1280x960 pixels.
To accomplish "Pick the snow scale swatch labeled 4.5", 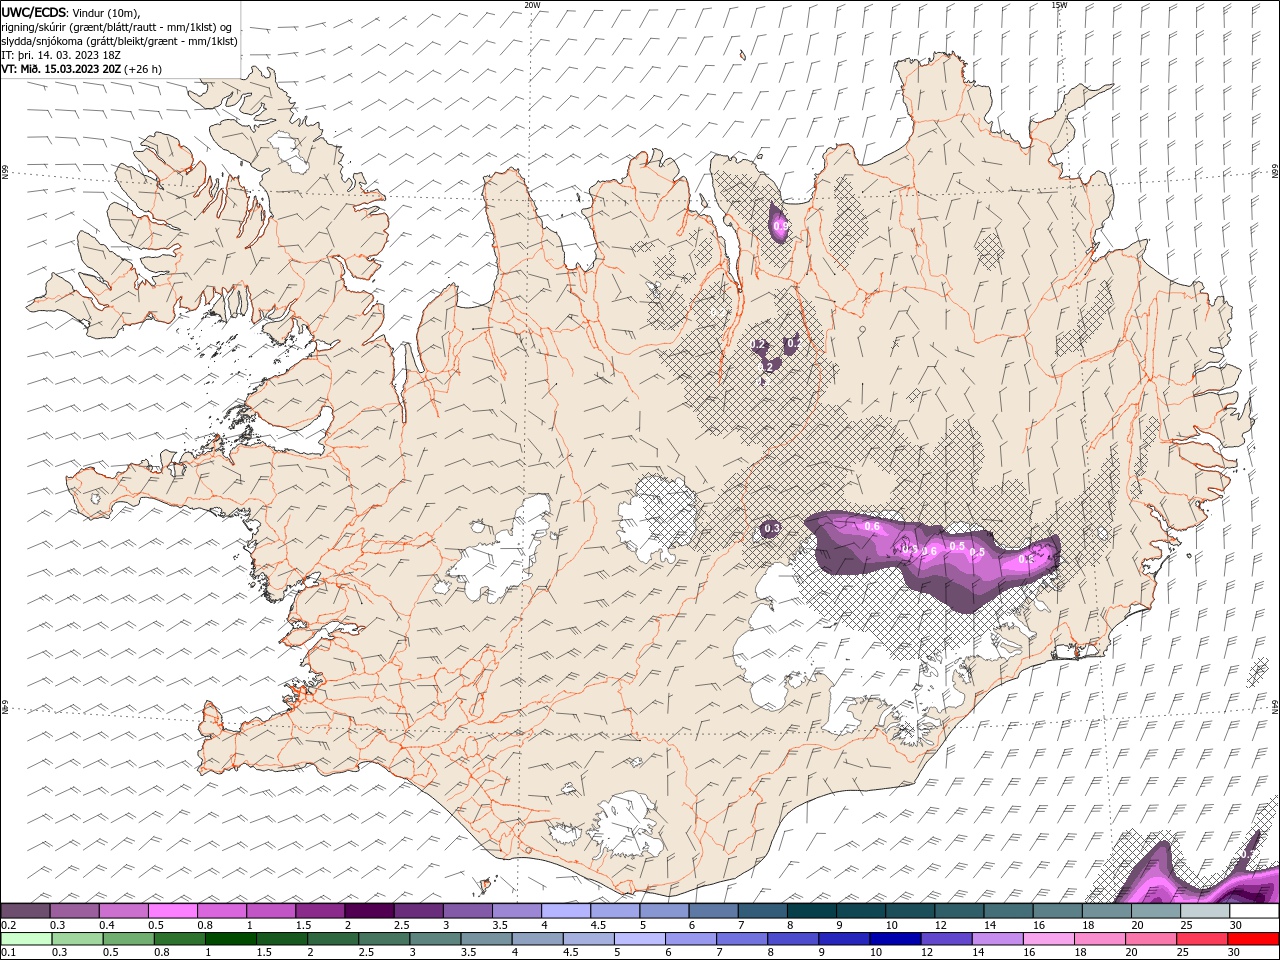I will (614, 911).
